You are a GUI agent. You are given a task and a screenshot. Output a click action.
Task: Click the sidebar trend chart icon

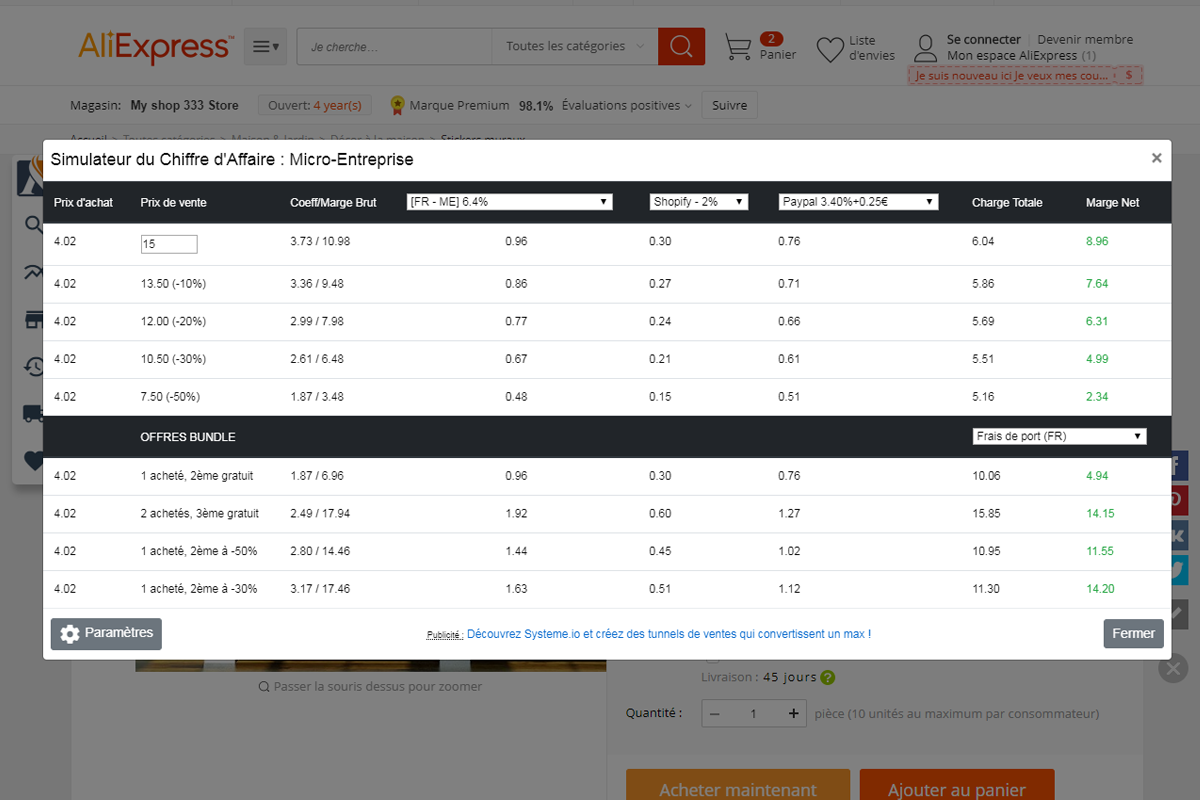coord(34,273)
